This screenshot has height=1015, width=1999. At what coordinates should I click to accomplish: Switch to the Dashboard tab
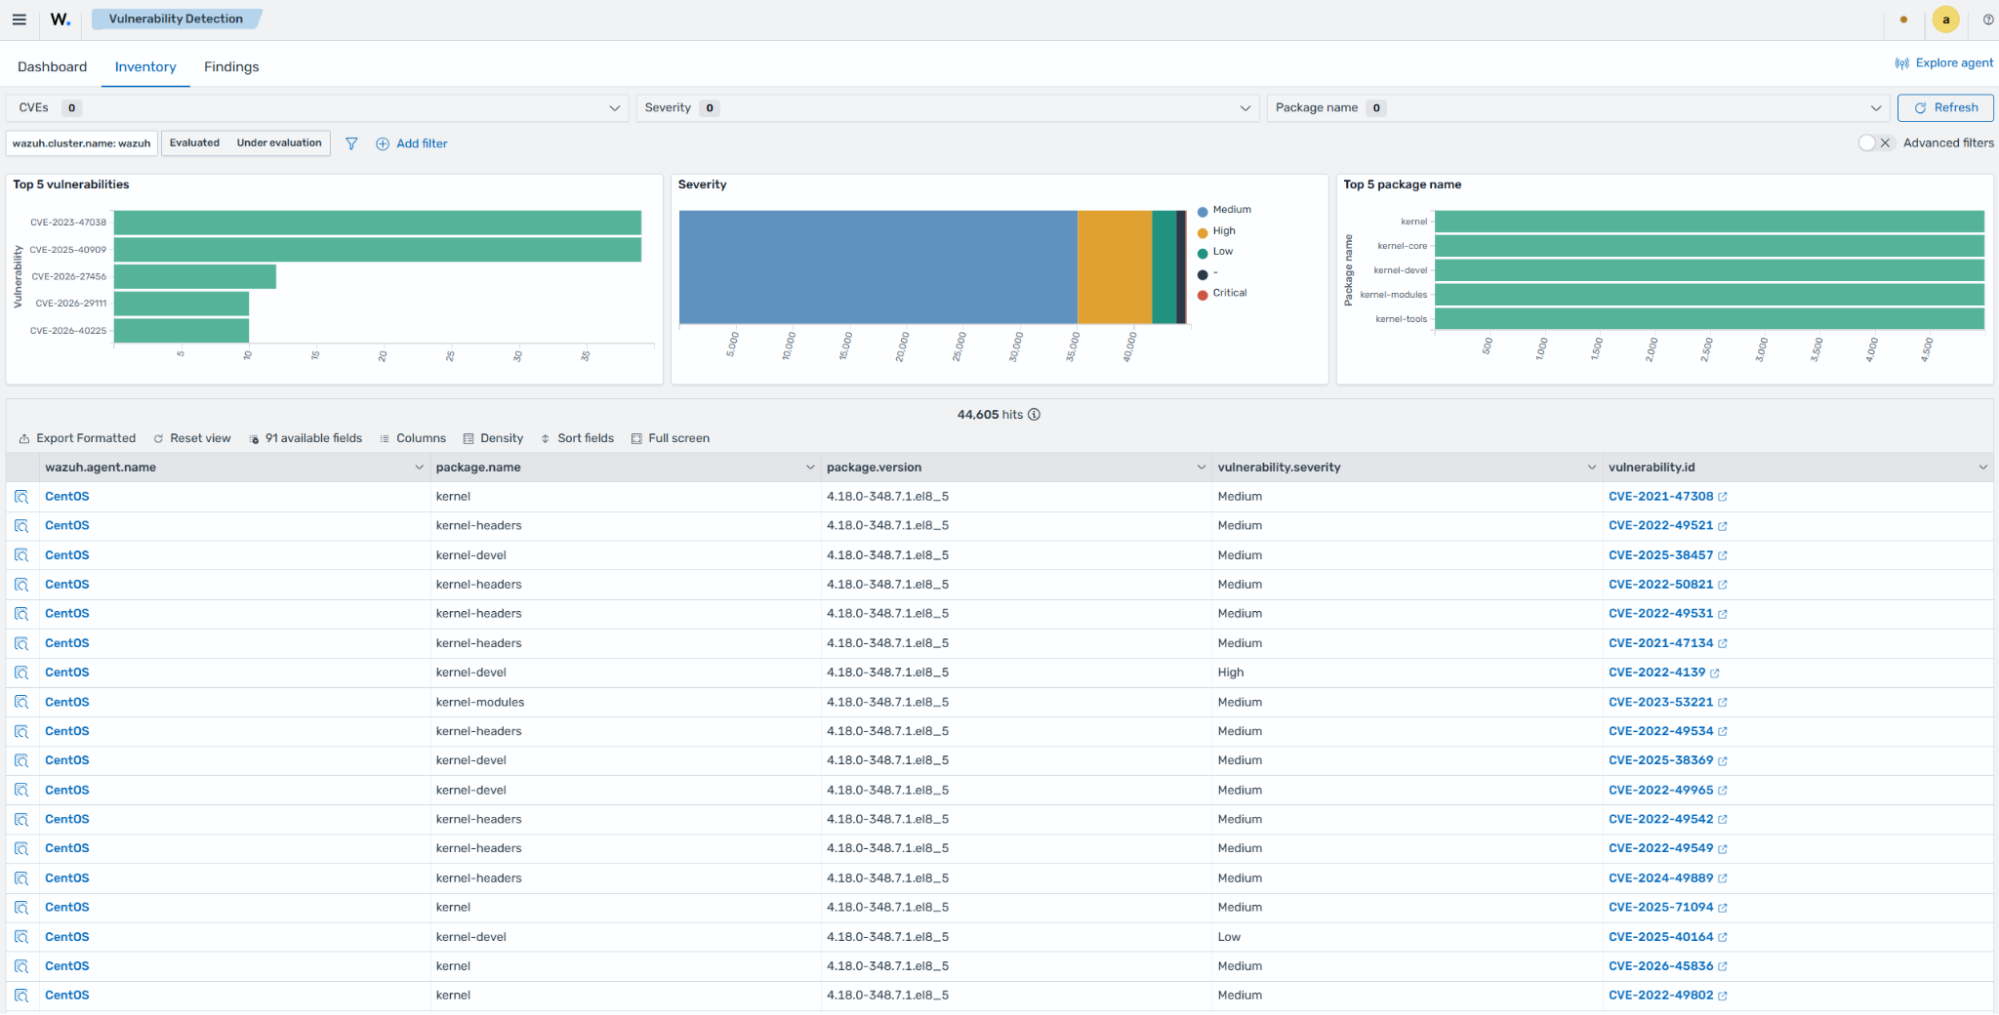point(52,67)
